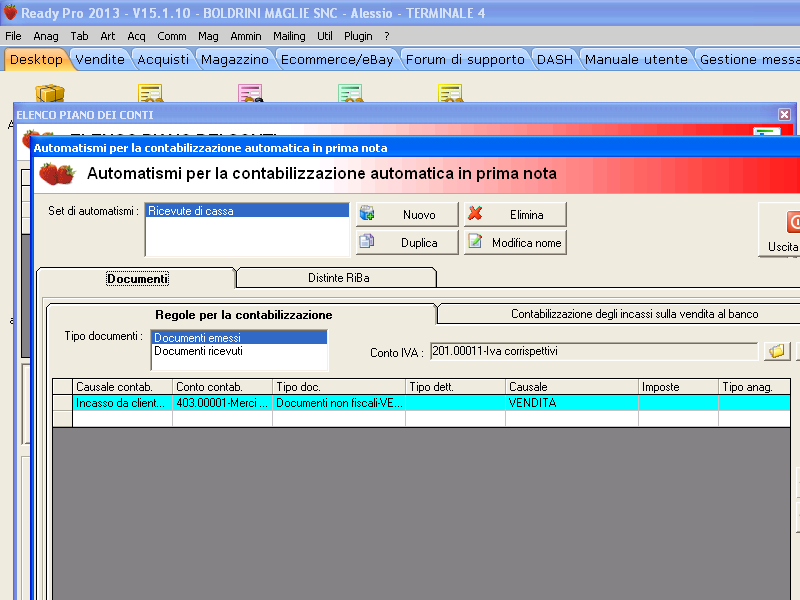Select the '403.00001-Merci ...' cell
This screenshot has width=800, height=600.
[222, 403]
